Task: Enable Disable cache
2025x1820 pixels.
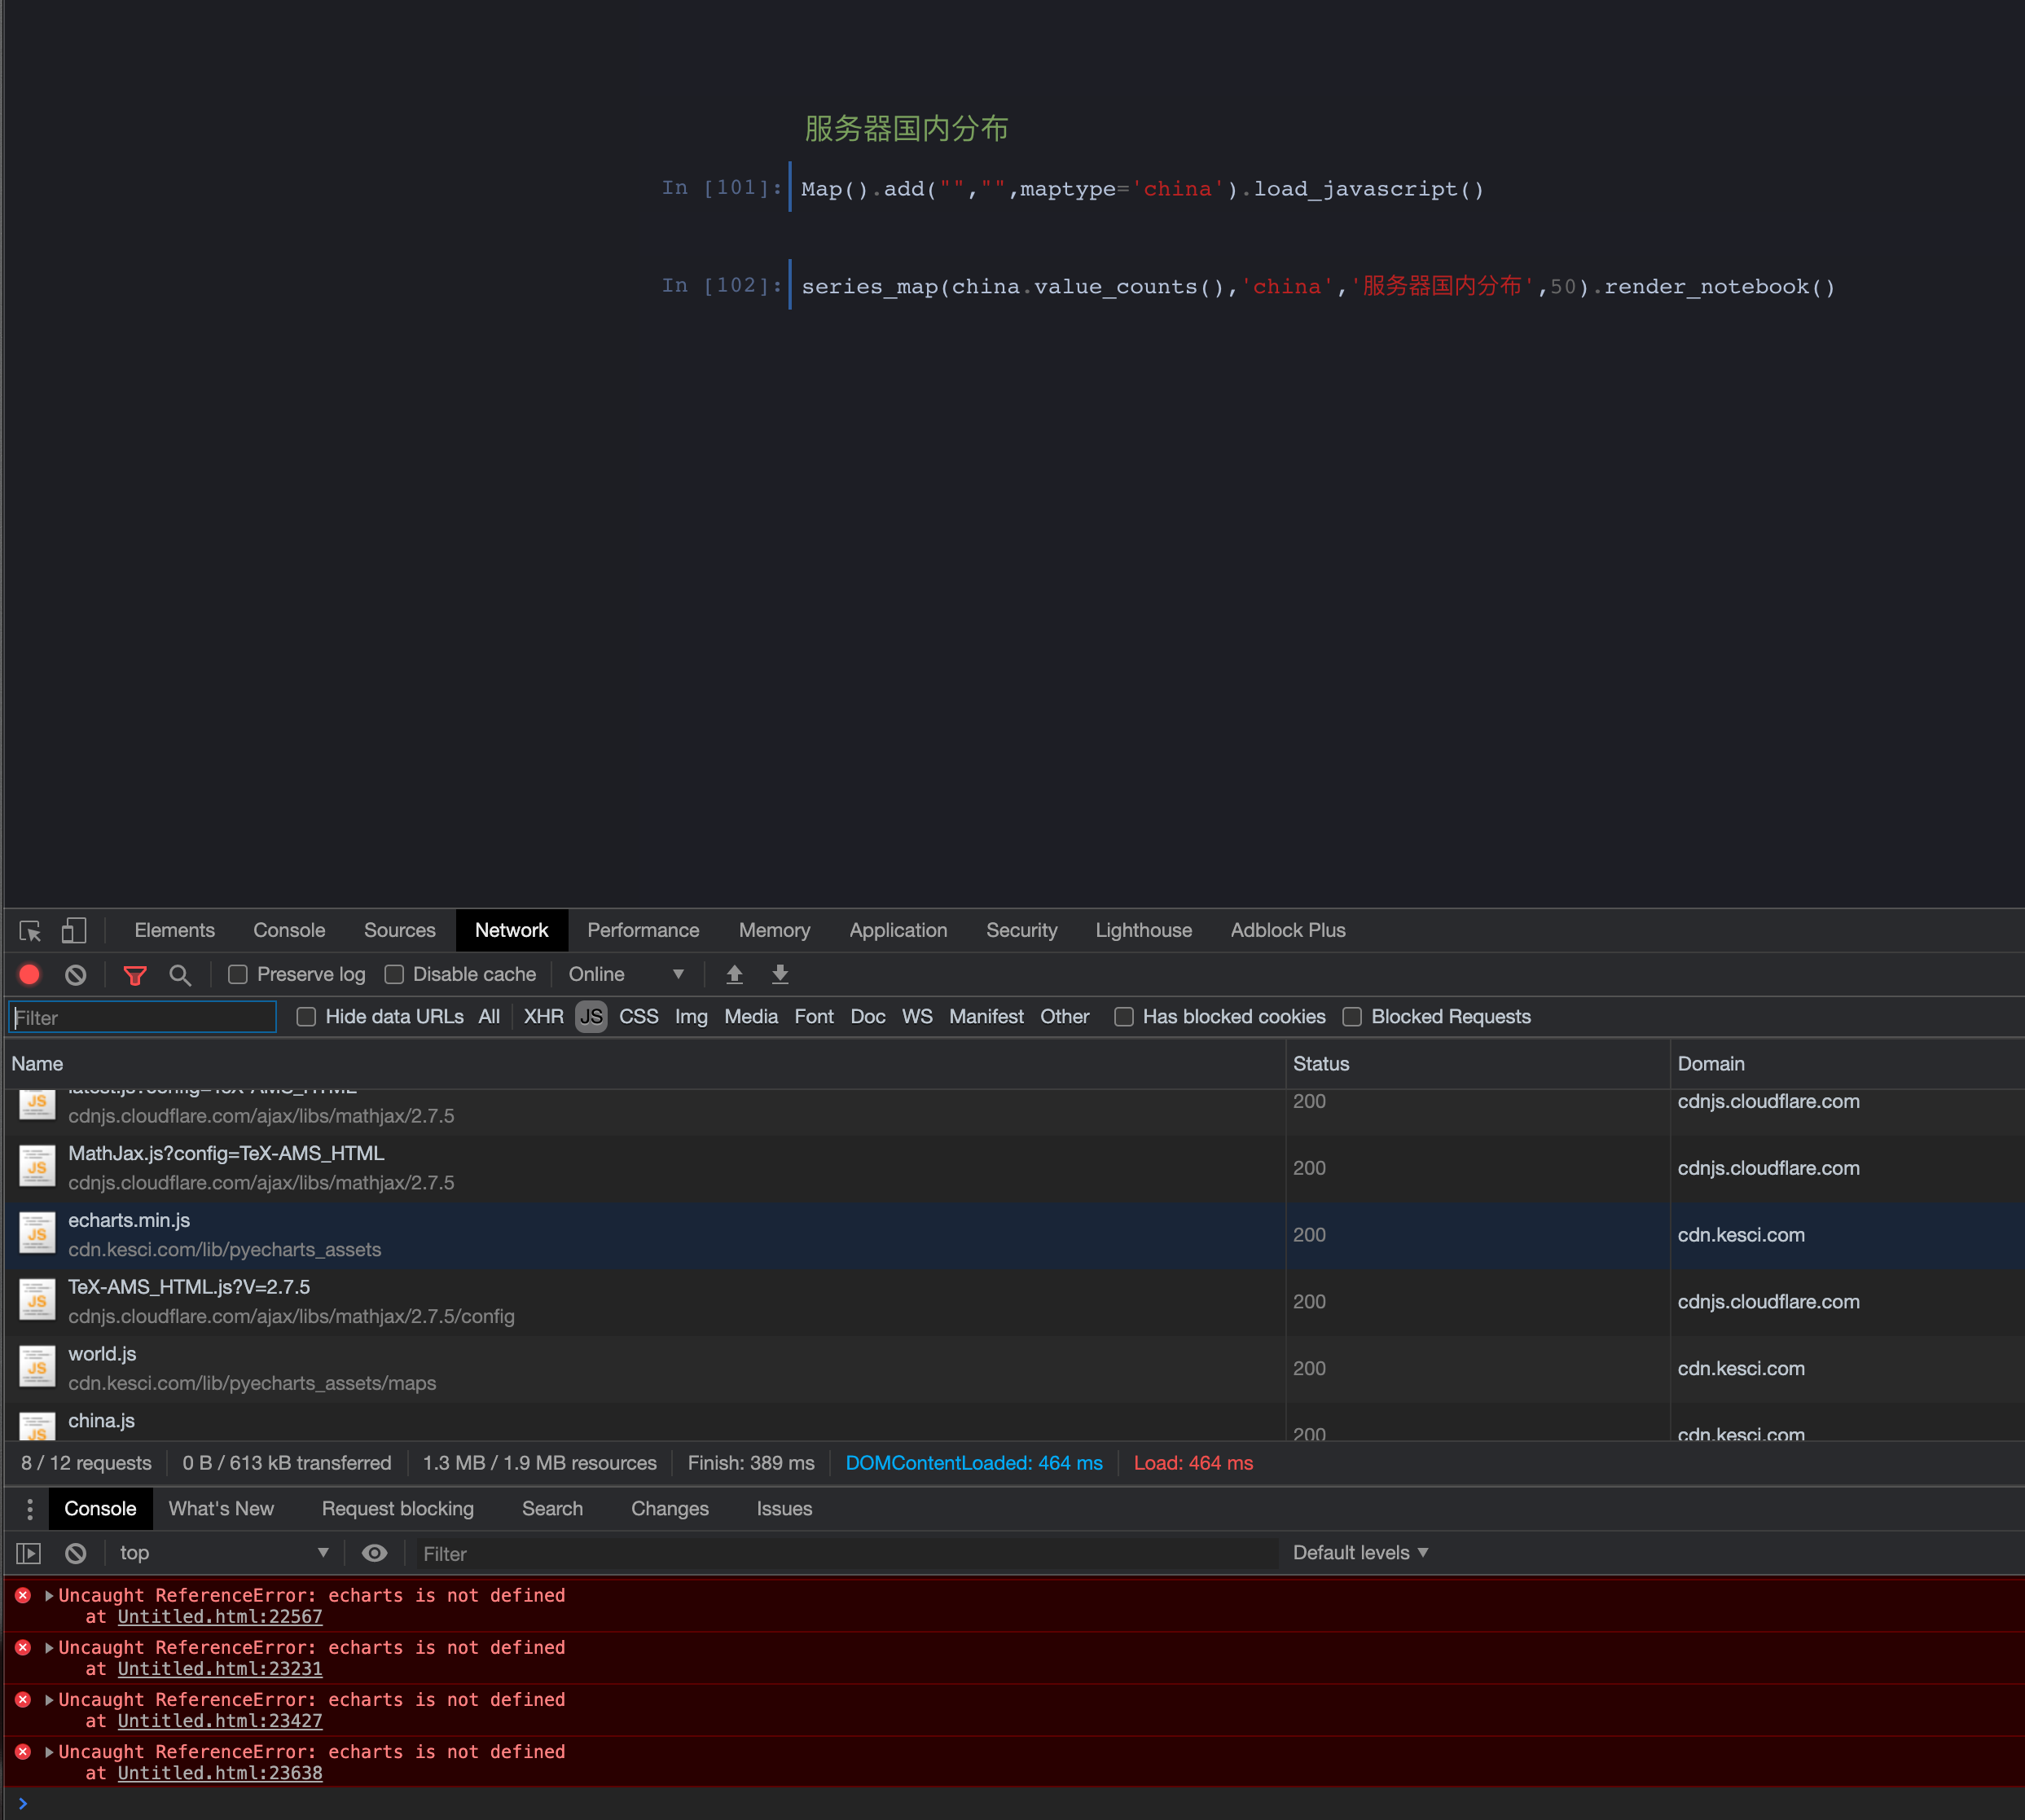Action: (x=395, y=974)
